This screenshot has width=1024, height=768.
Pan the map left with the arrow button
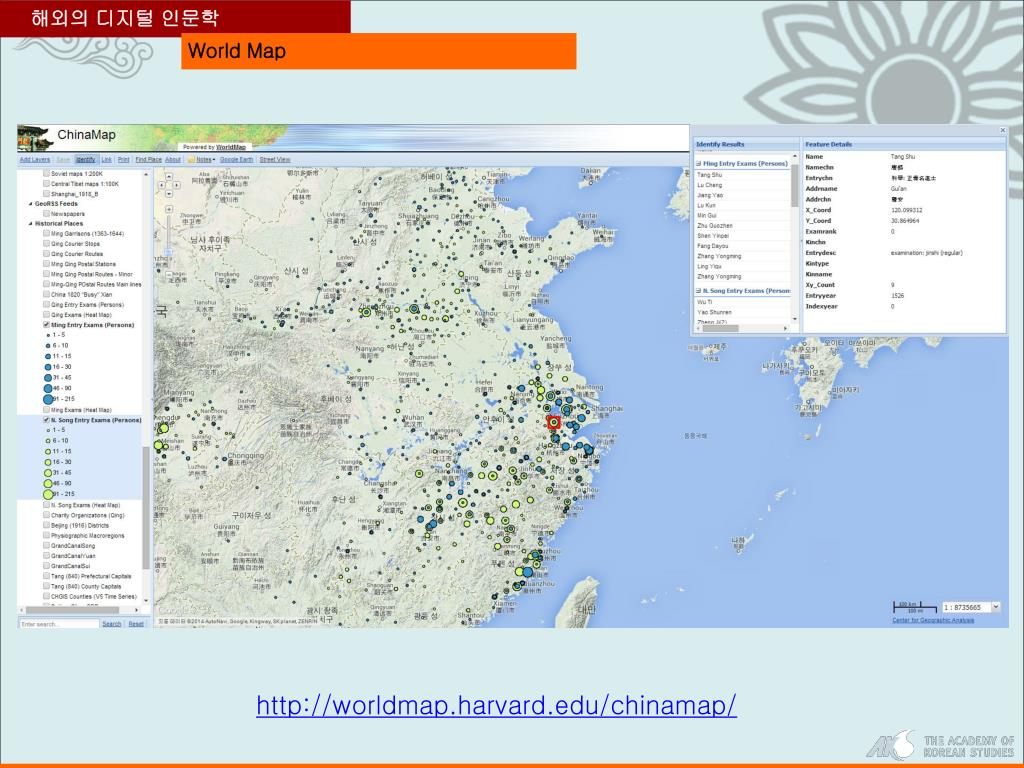click(x=163, y=185)
